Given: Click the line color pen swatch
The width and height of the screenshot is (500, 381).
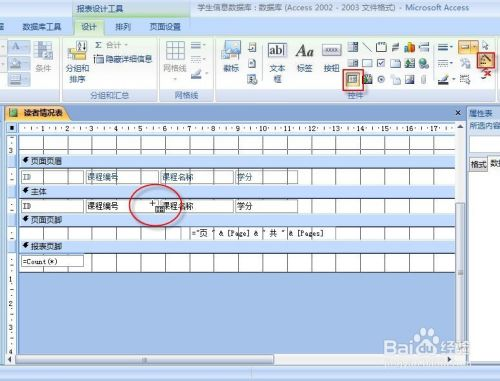Looking at the screenshot, I should [443, 79].
